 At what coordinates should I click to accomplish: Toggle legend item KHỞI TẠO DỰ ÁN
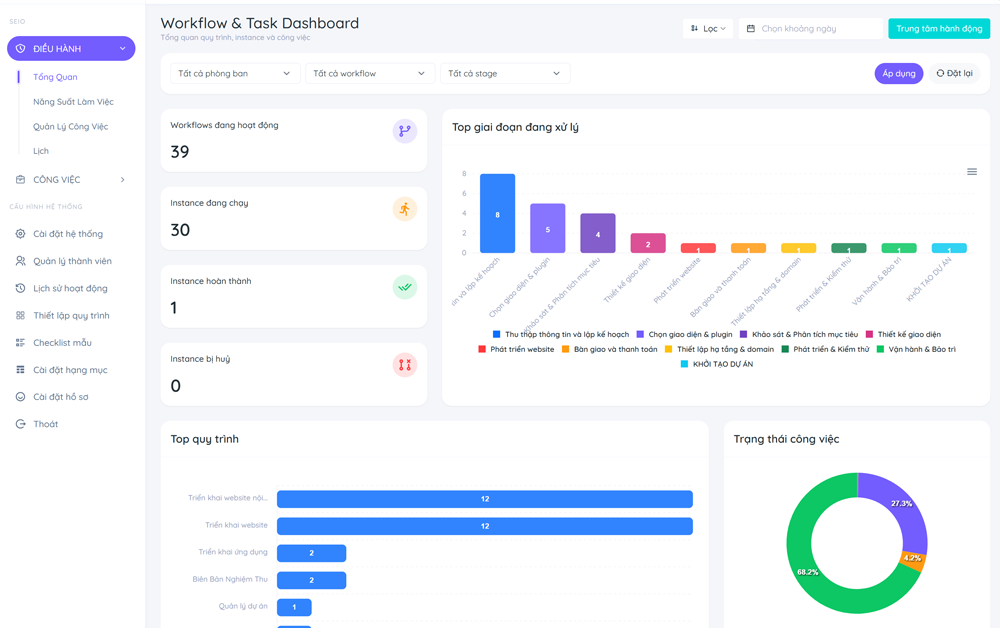pos(717,364)
